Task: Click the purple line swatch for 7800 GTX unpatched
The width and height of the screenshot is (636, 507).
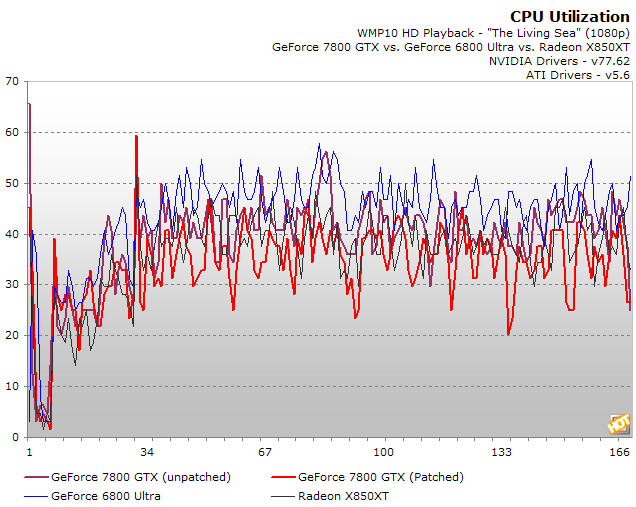Action: pos(36,477)
